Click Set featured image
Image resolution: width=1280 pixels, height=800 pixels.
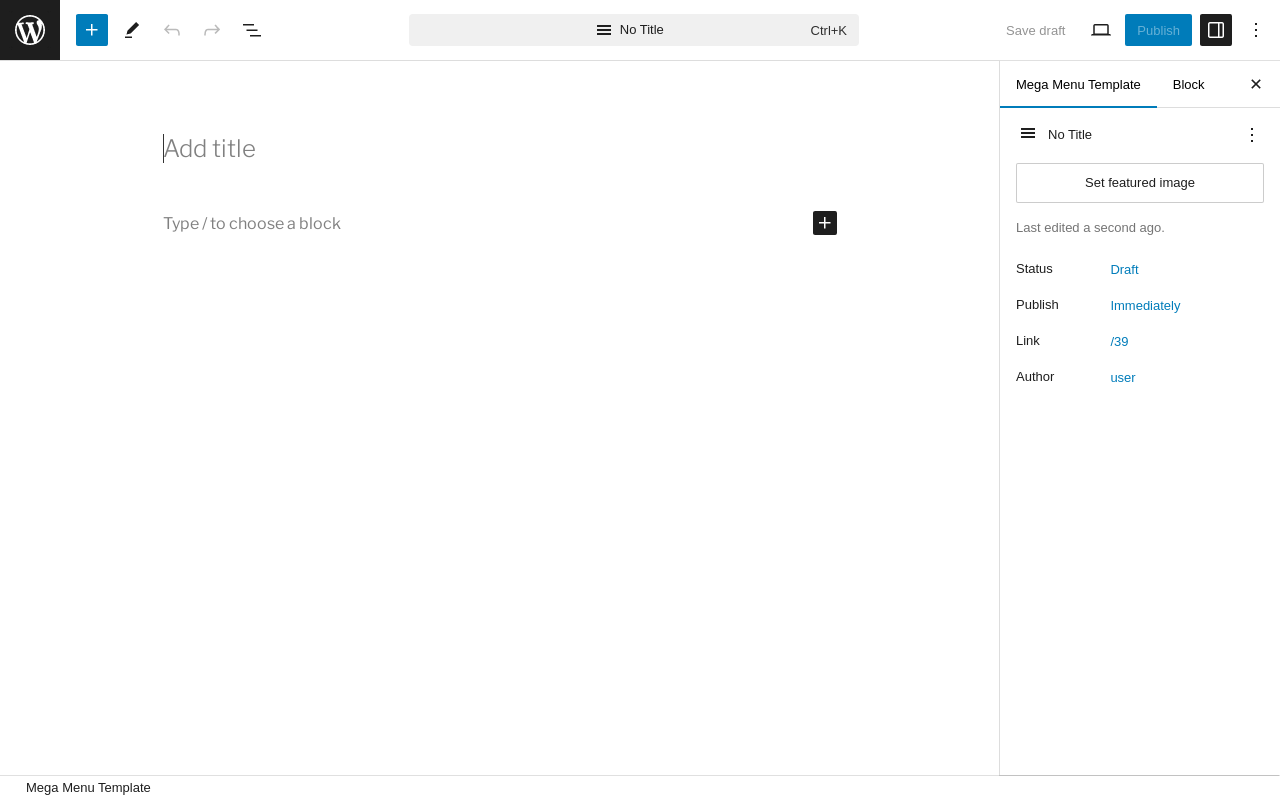1140,183
